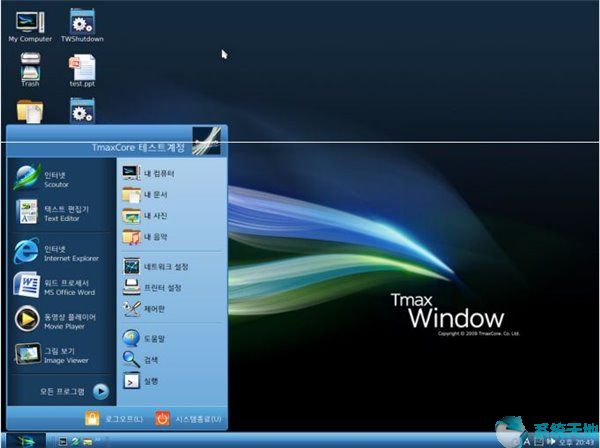Open the My Computer desktop icon
The height and width of the screenshot is (448, 600).
click(30, 26)
